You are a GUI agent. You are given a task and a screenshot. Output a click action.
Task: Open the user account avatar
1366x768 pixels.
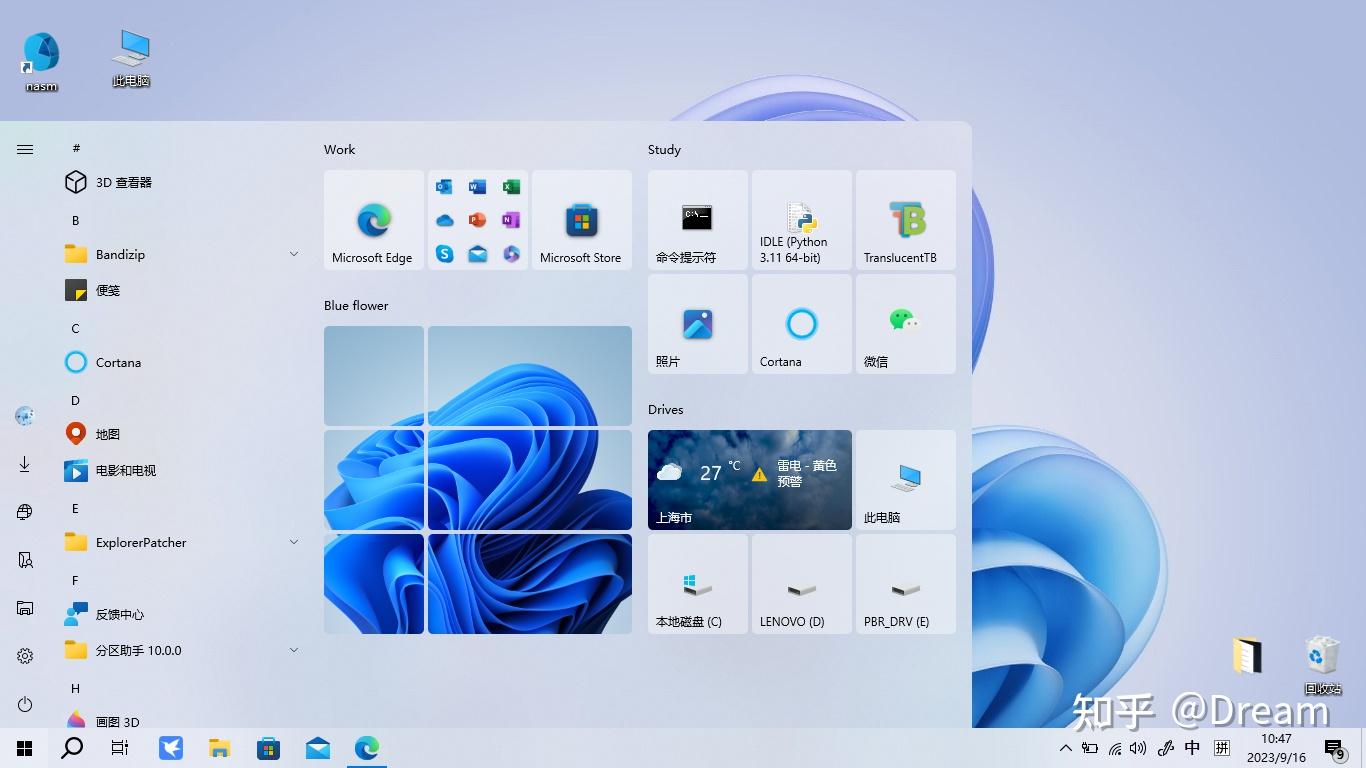(x=25, y=416)
